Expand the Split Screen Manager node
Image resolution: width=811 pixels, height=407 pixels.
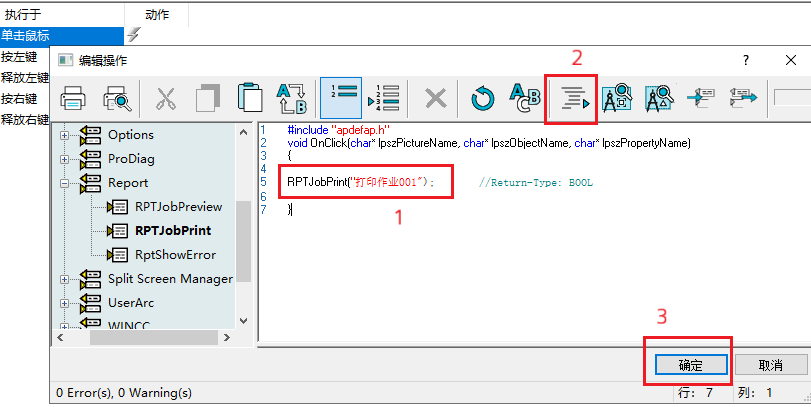click(66, 279)
